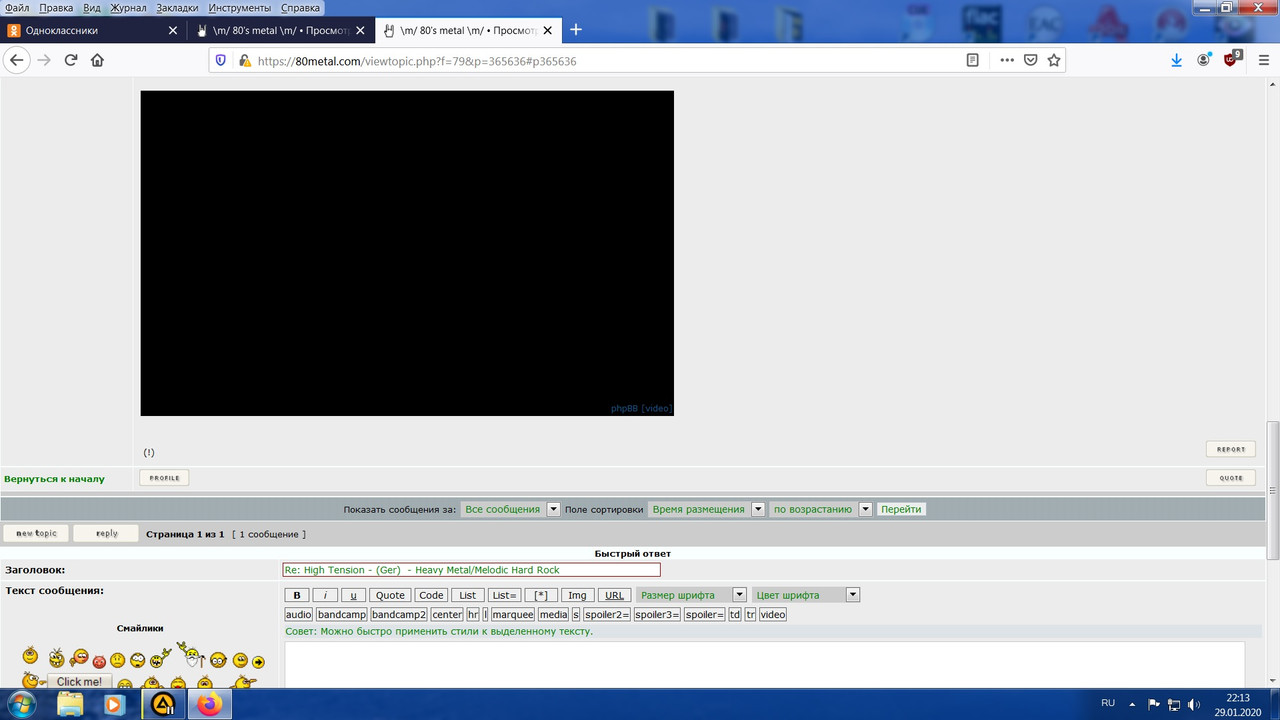Insert the arrow smiley at row end

258,661
